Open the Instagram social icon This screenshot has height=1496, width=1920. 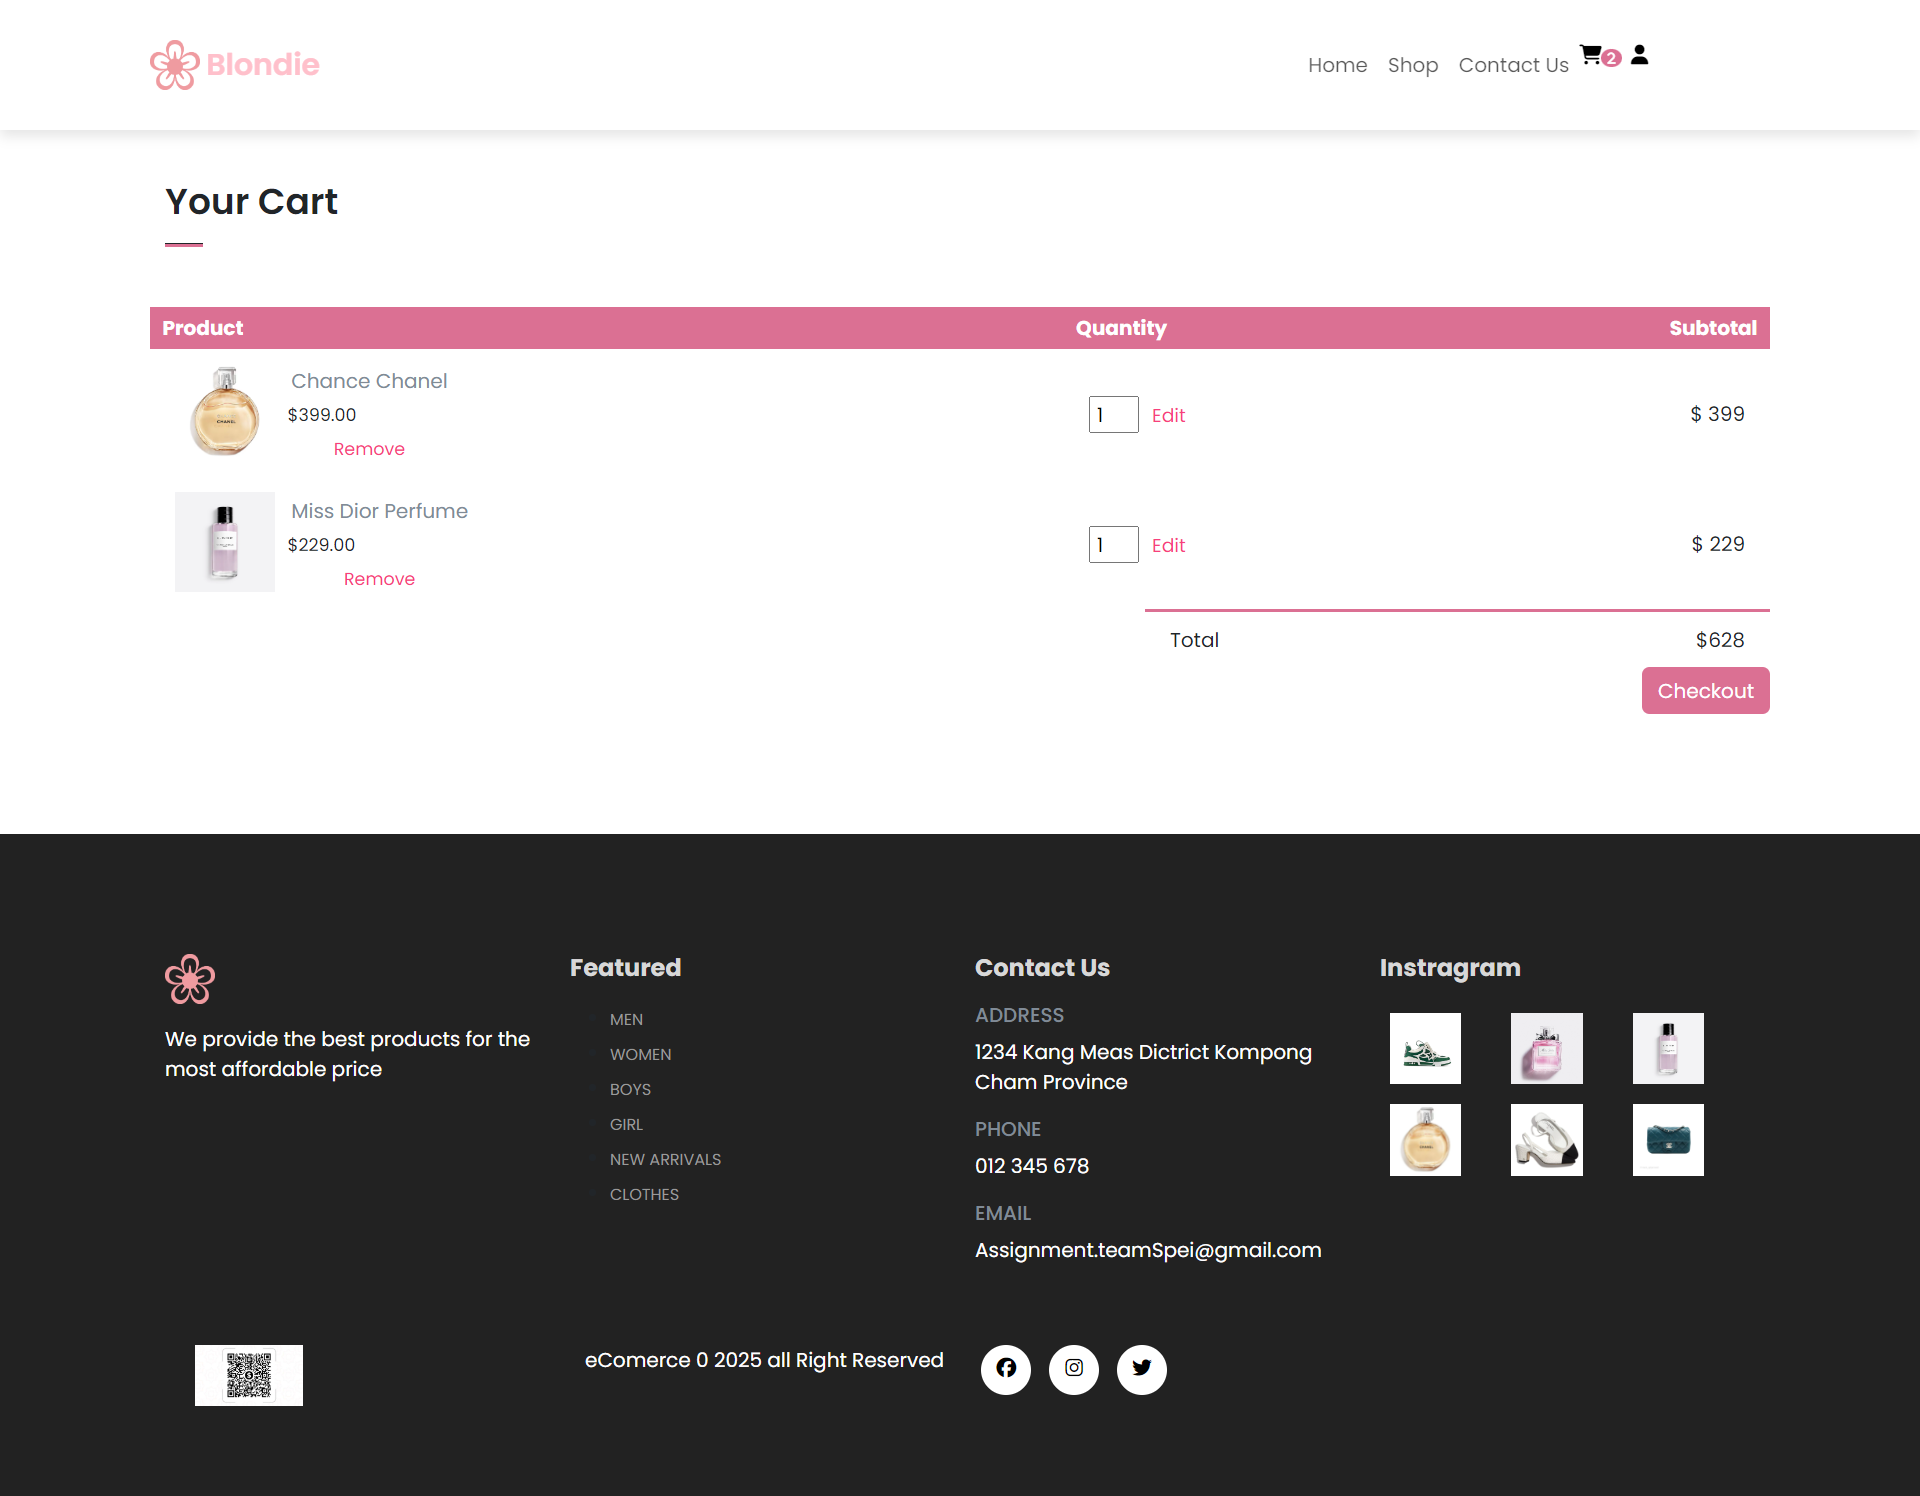[1074, 1368]
